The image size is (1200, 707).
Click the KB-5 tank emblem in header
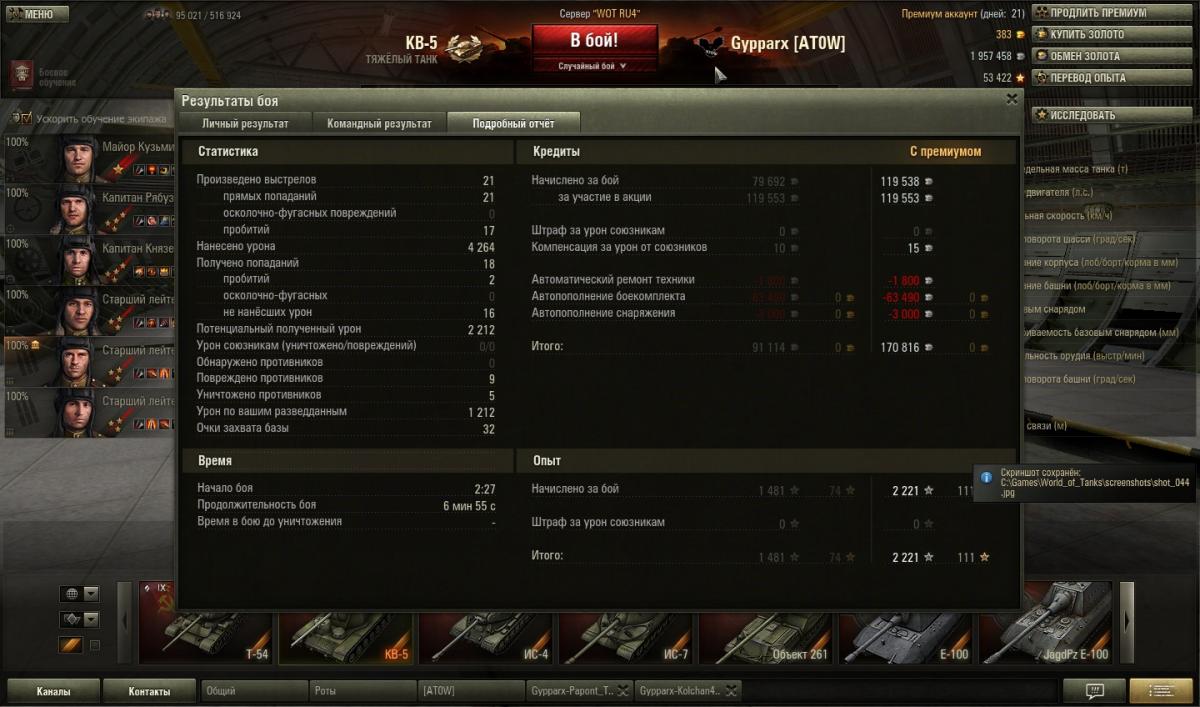pyautogui.click(x=464, y=47)
